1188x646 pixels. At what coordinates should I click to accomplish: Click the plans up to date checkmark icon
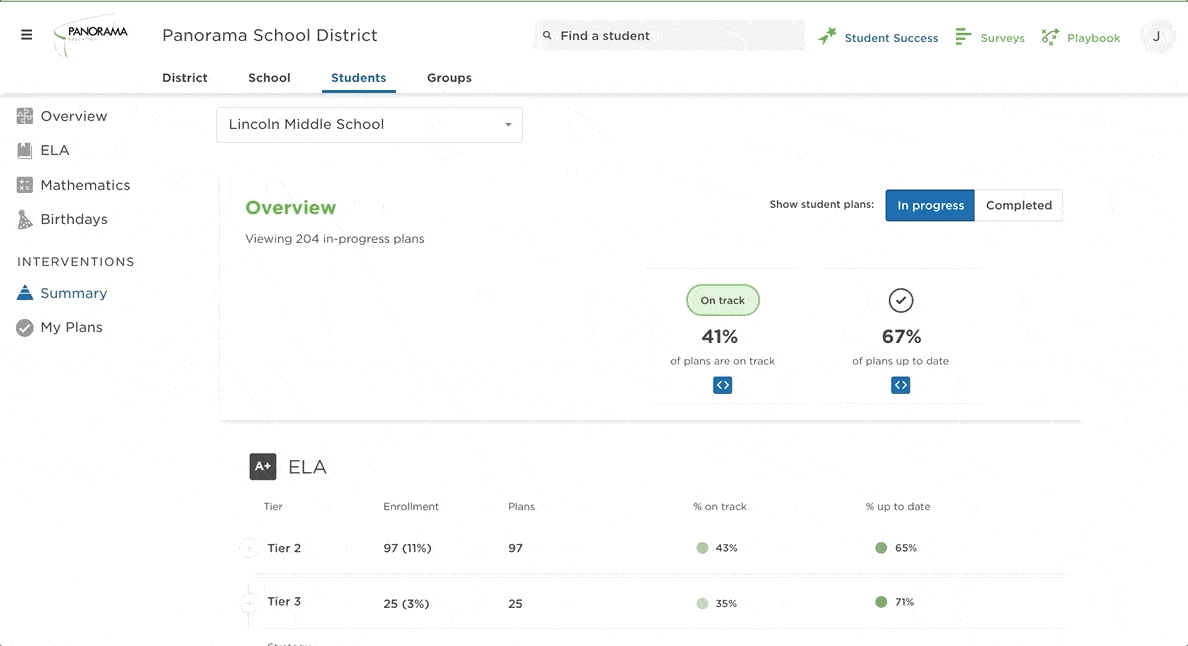coord(901,301)
